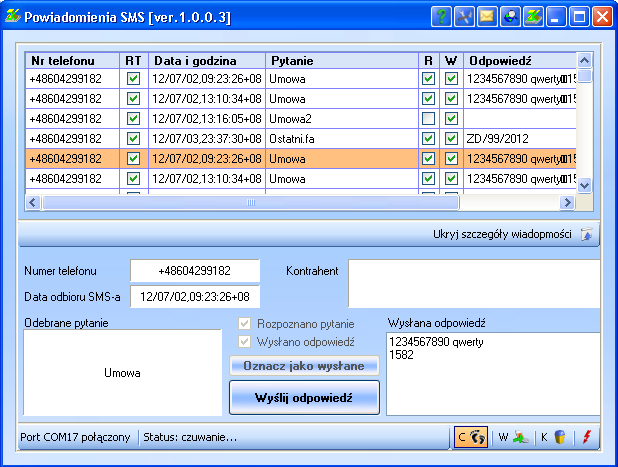Click the red lightning bolt status icon
Viewport: 618px width, 467px height.
(x=588, y=437)
